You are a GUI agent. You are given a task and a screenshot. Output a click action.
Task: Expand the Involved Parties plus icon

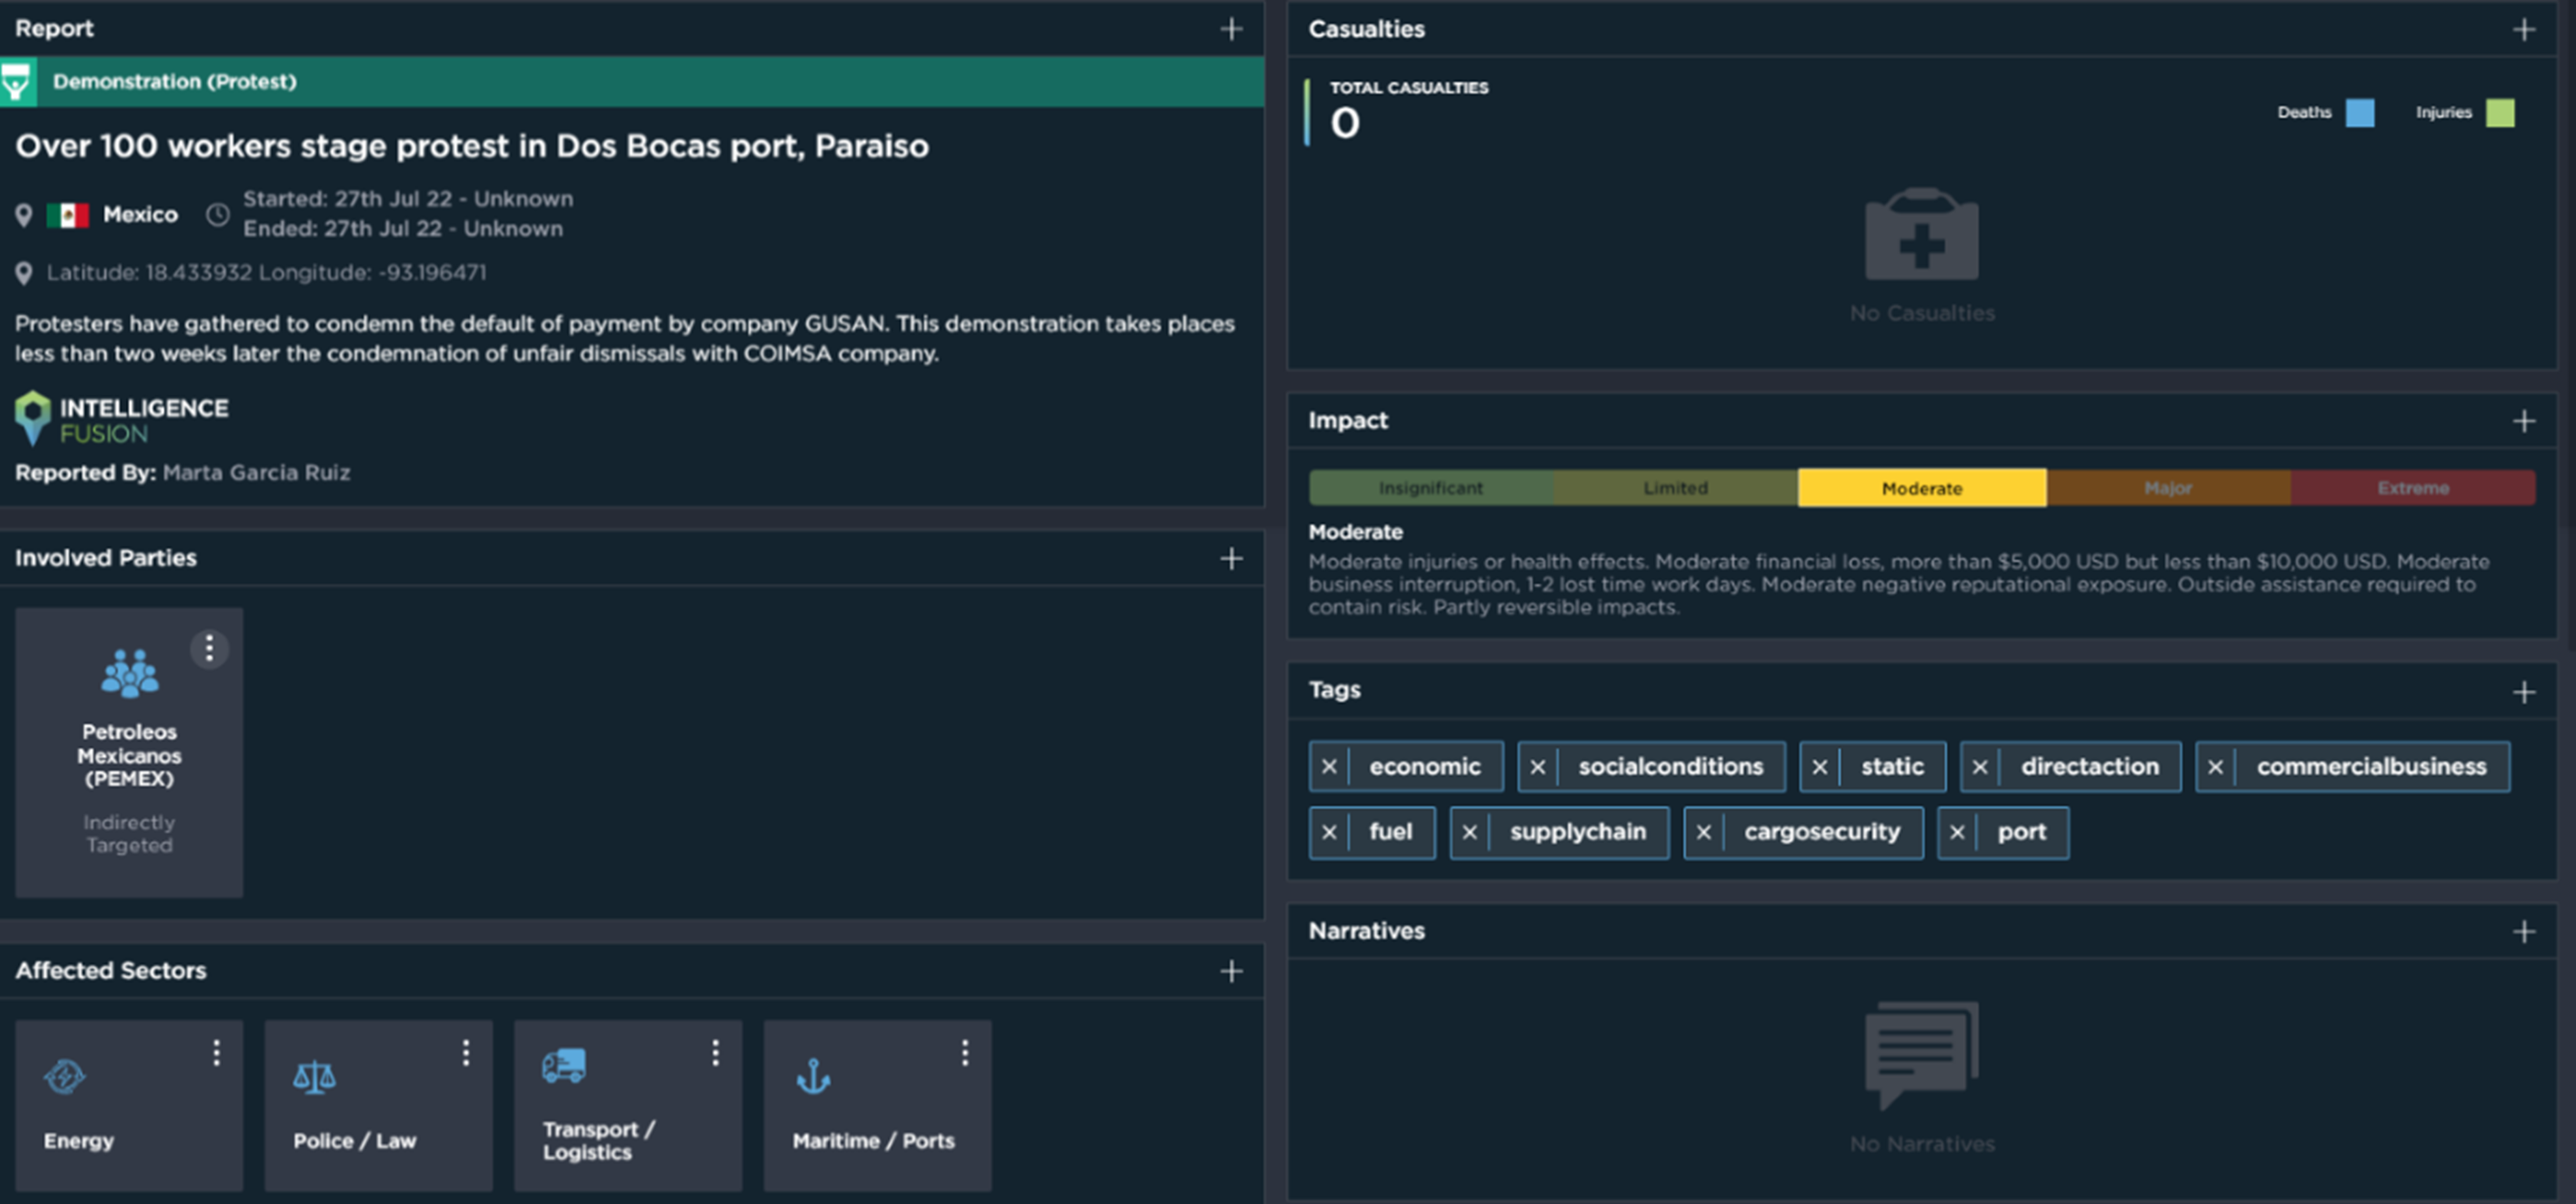(x=1231, y=558)
